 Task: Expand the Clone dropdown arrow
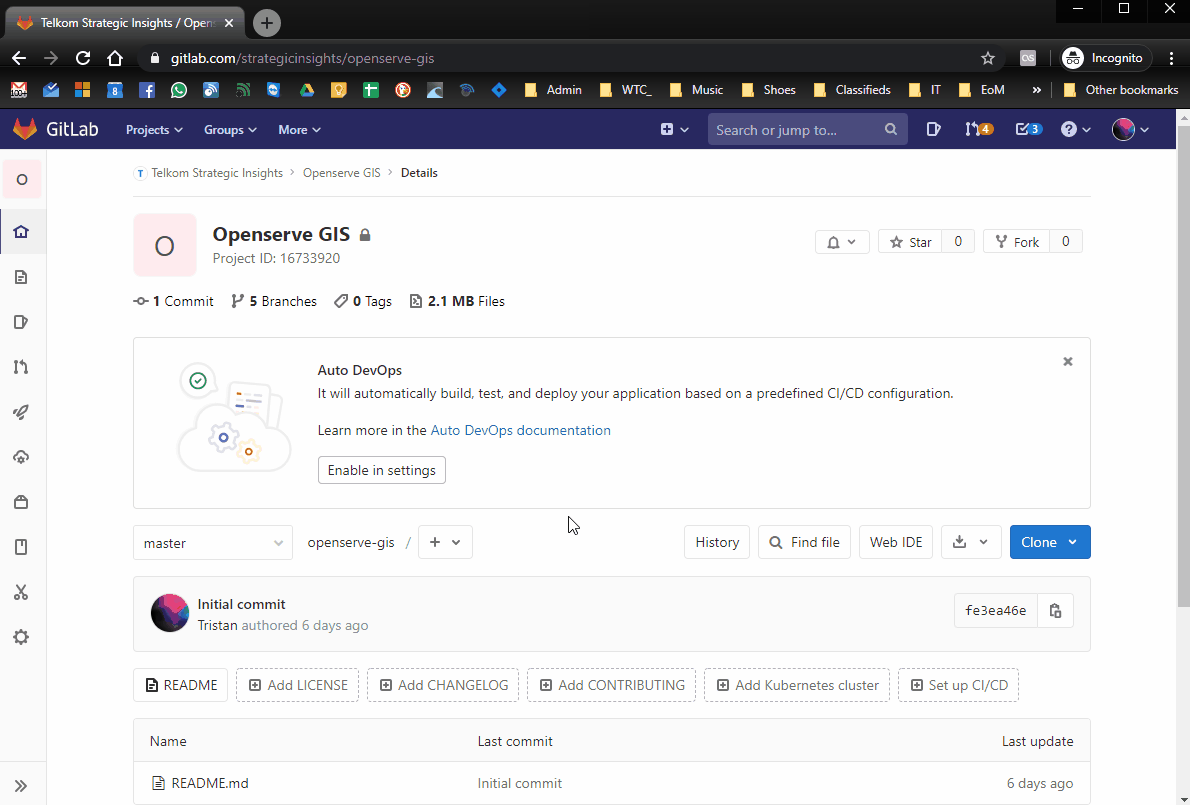(1072, 542)
